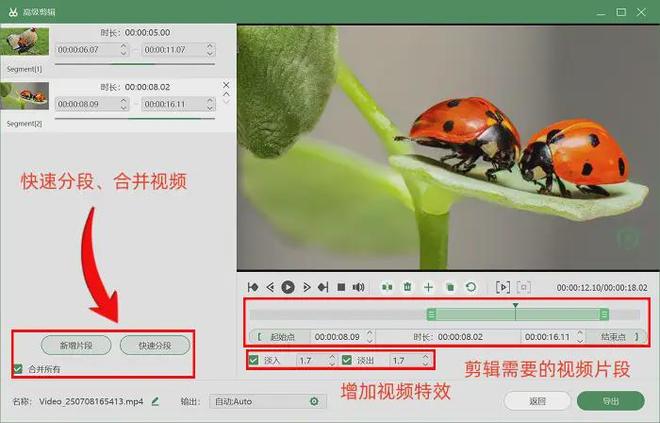Toggle the 淡入 fade-in checkbox
This screenshot has height=423, width=660.
[253, 360]
